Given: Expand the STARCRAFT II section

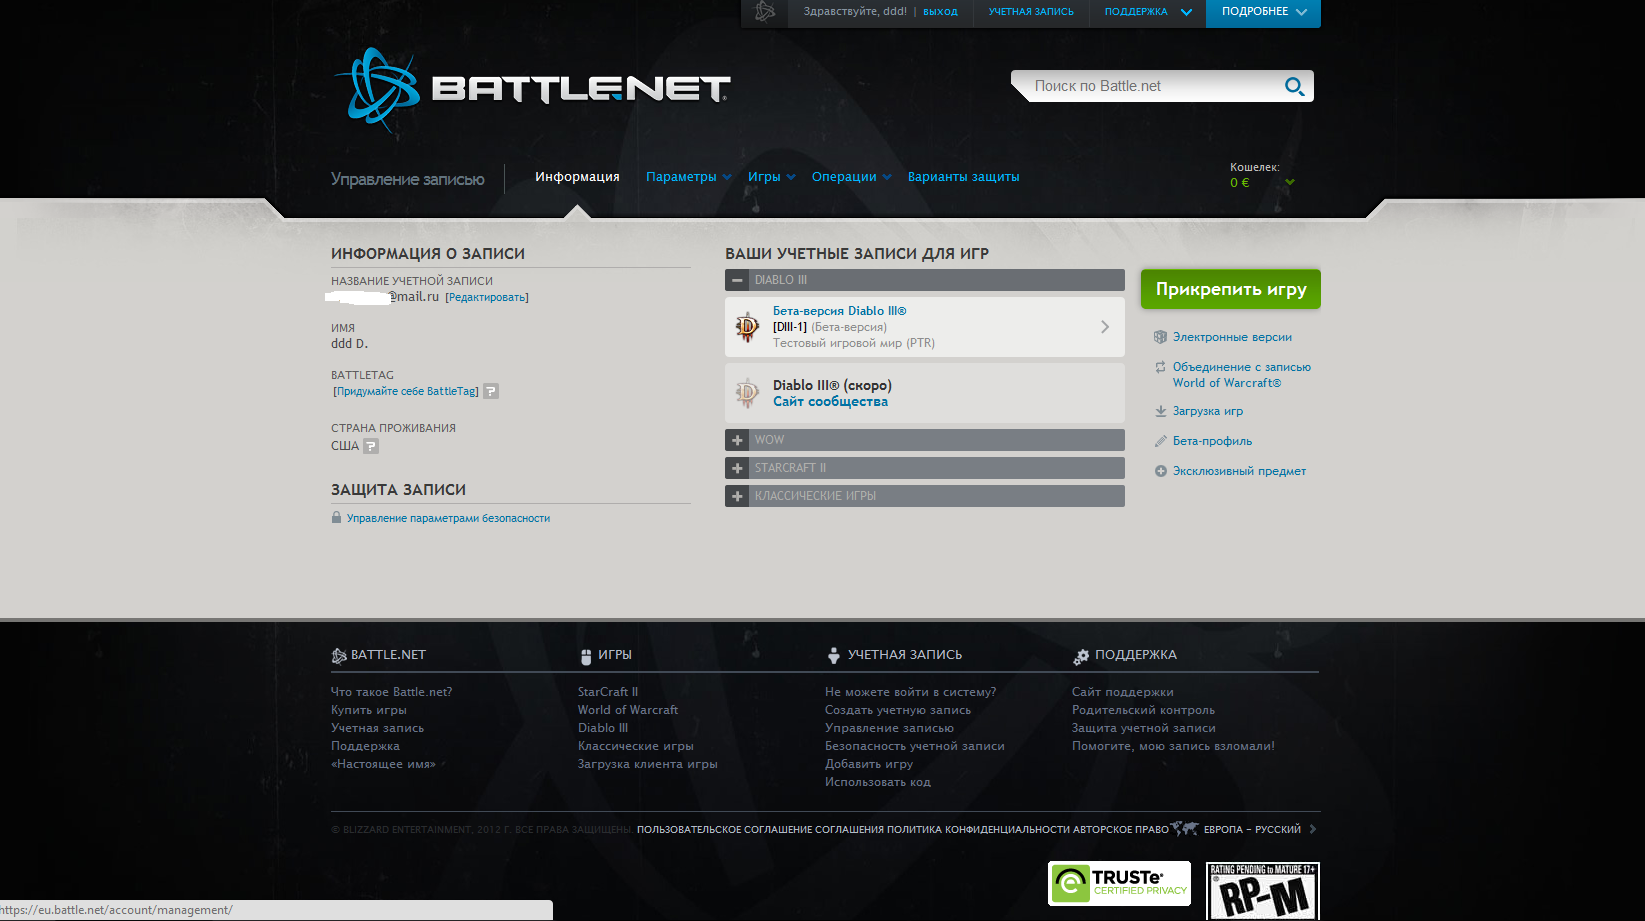Looking at the screenshot, I should 737,468.
